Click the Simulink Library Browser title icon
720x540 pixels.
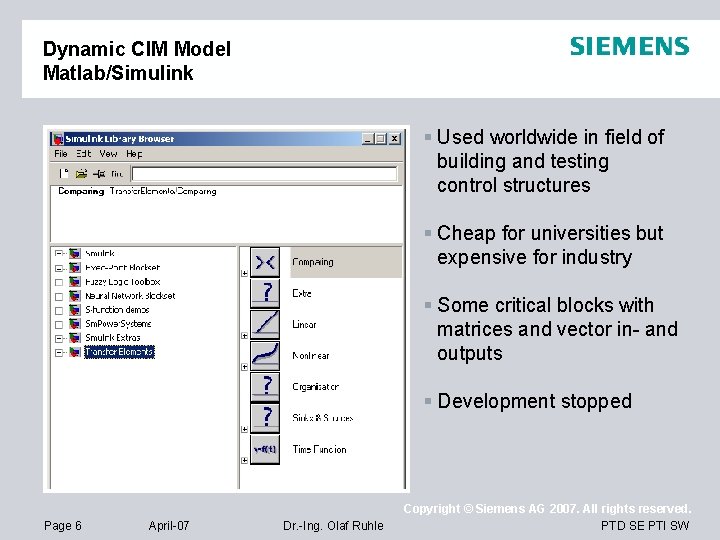tap(58, 139)
